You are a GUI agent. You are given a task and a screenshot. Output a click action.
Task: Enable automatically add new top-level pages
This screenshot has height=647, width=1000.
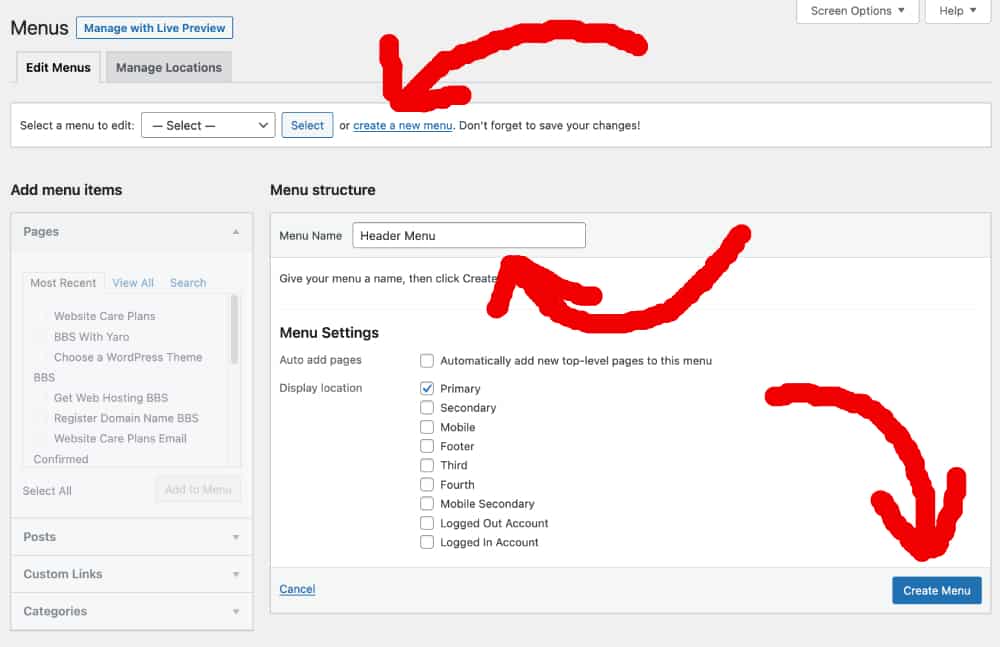(427, 361)
